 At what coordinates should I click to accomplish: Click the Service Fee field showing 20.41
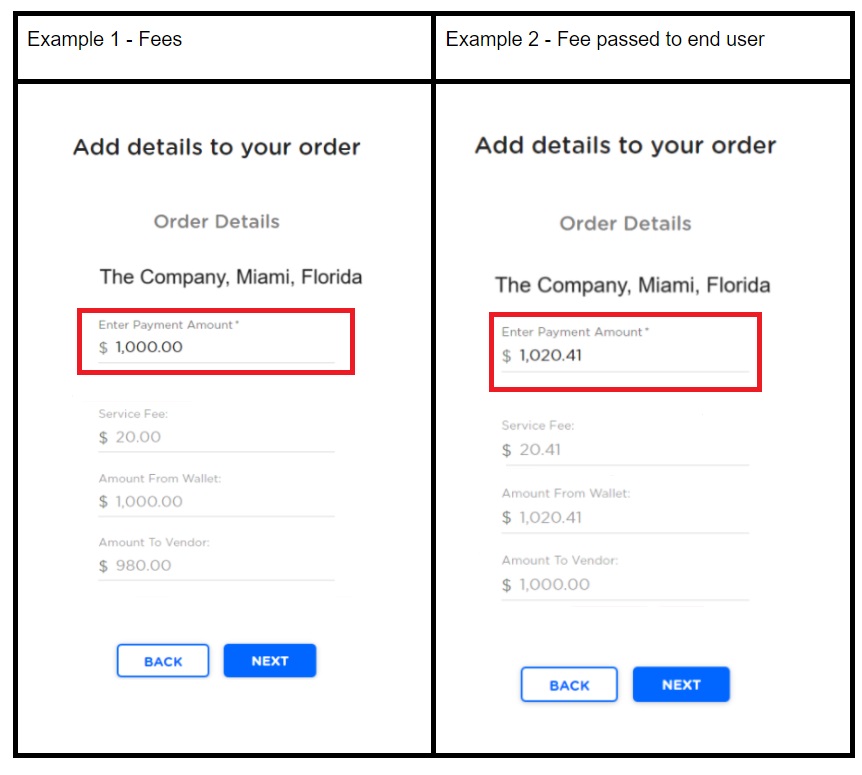click(x=624, y=450)
